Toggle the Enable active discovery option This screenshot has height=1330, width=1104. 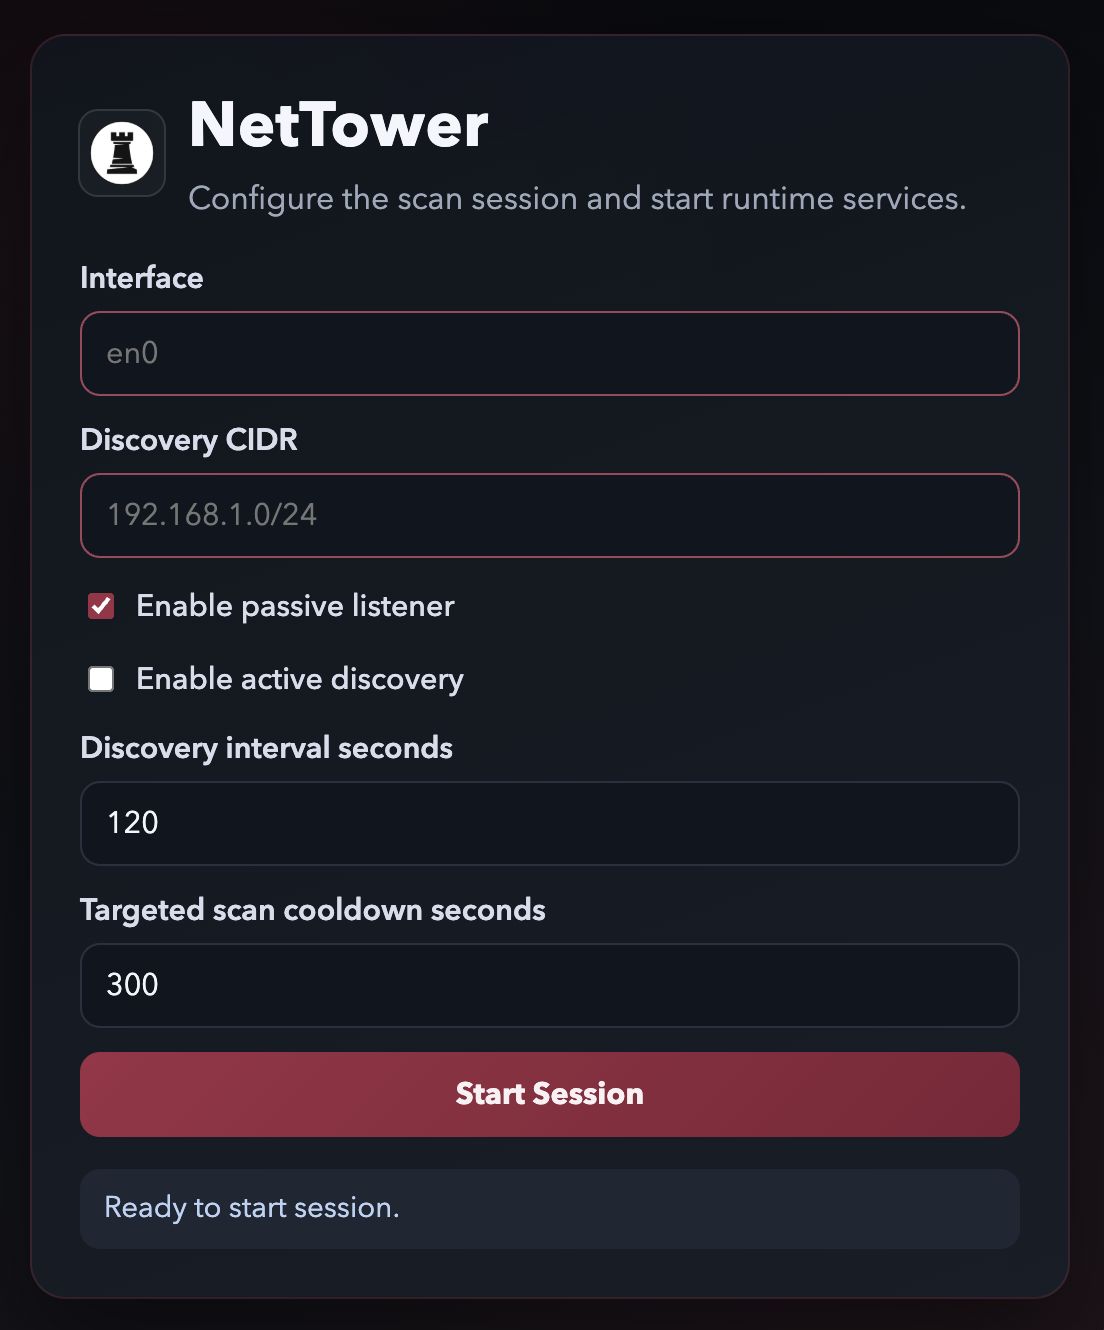[x=100, y=678]
